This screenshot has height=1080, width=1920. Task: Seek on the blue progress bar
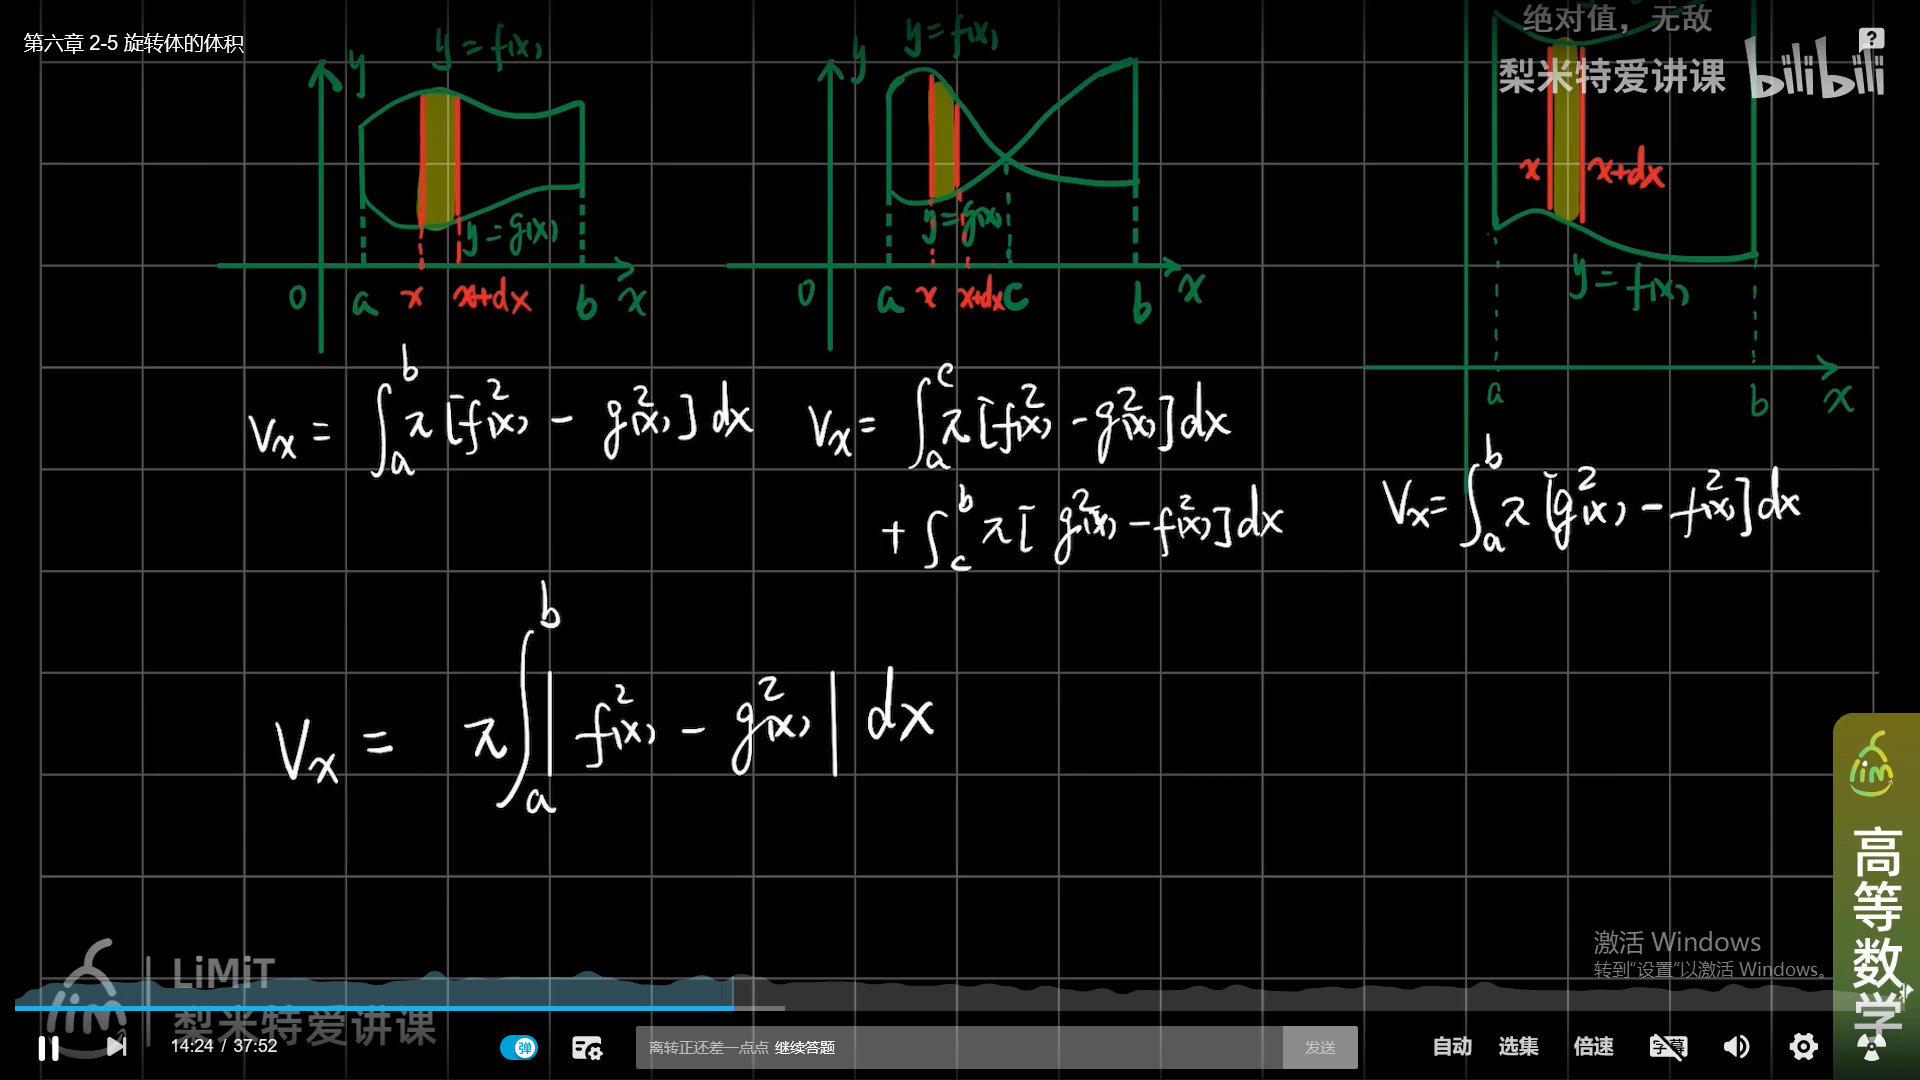click(x=400, y=1008)
